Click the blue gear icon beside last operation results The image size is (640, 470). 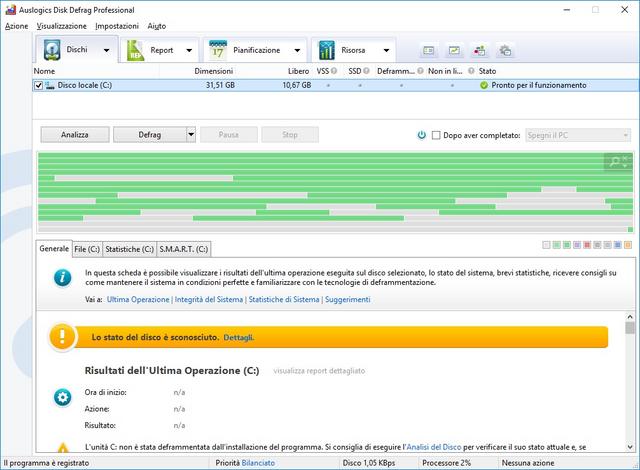62,397
